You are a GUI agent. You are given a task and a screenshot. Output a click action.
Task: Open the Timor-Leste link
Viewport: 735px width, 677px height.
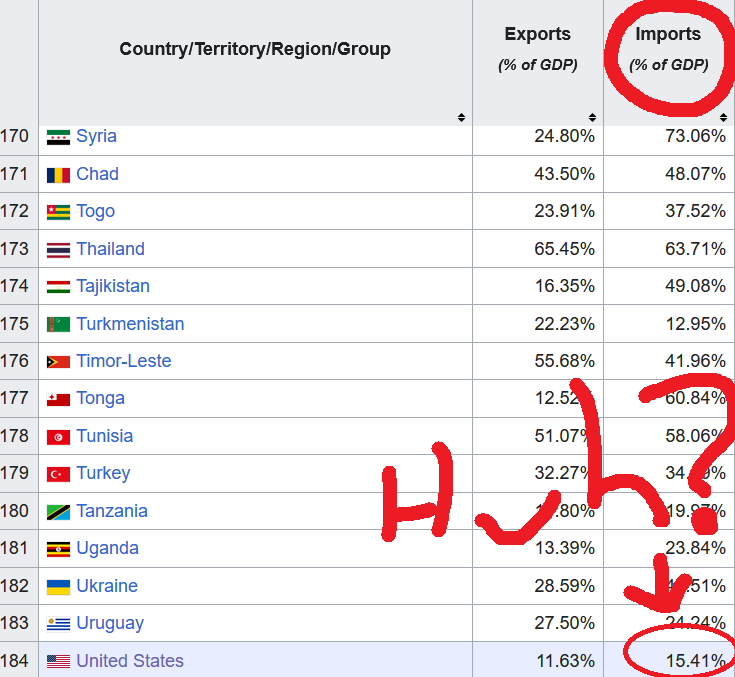pos(124,361)
